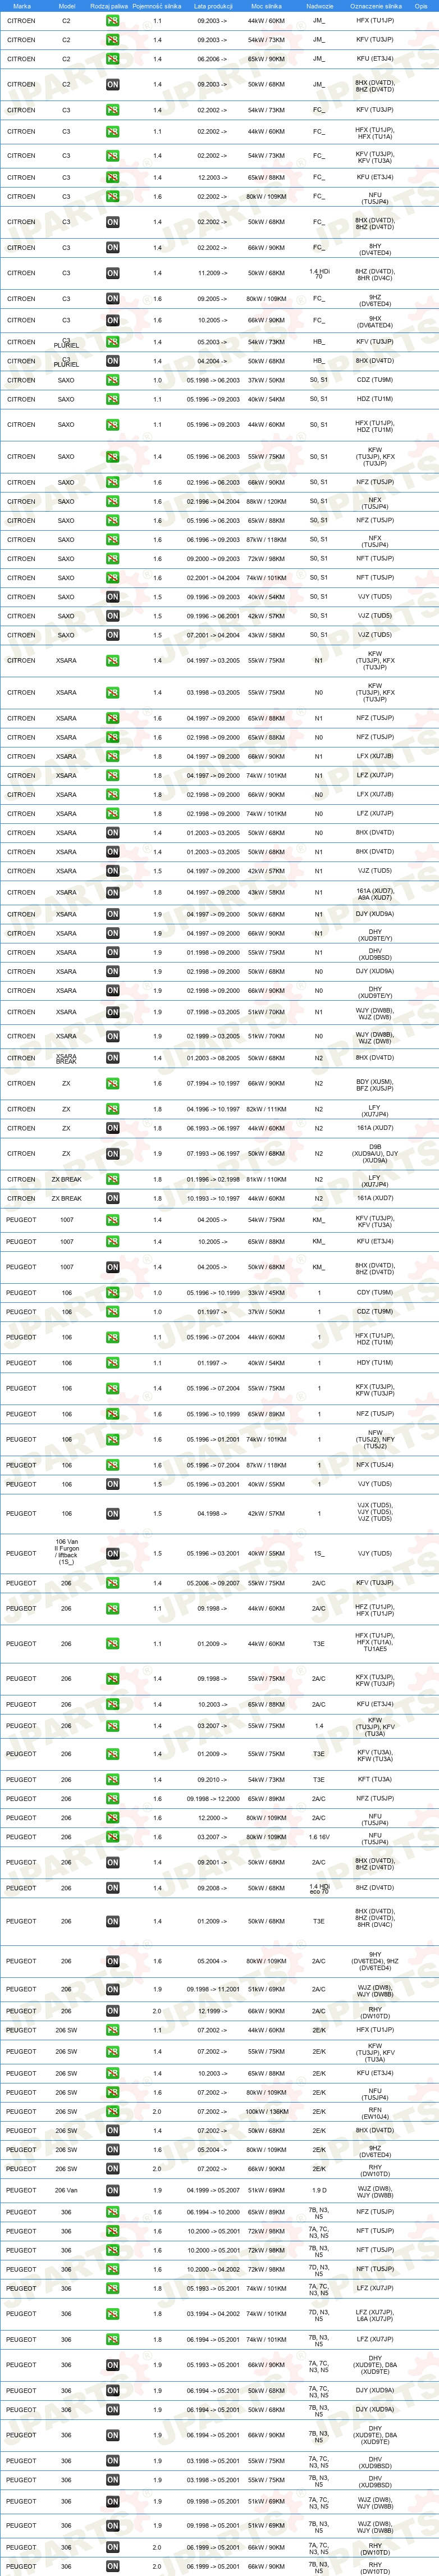This screenshot has height=2576, width=439.
Task: Select the Rodzaj paliwa column header
Action: coord(109,6)
